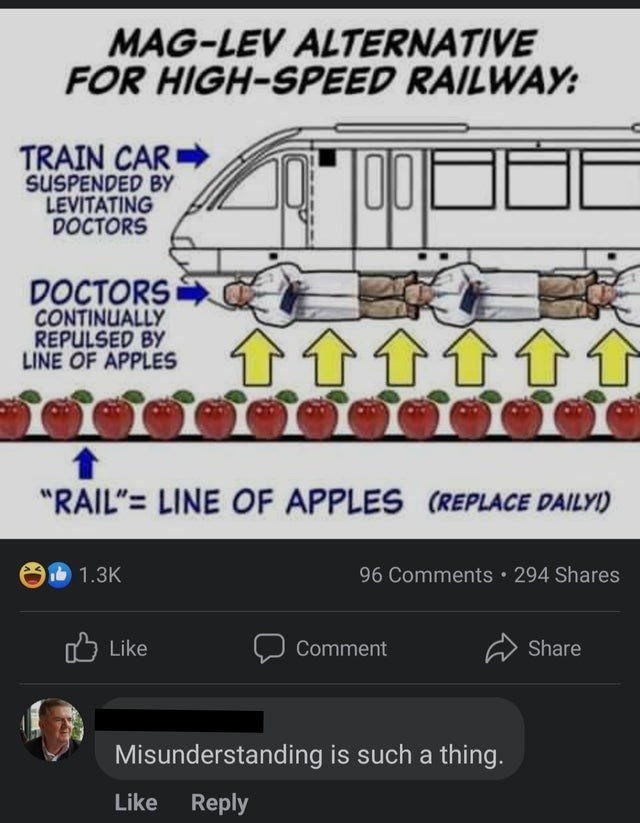The width and height of the screenshot is (640, 823).
Task: Reply to the 'Misunderstanding' comment
Action: [x=219, y=803]
